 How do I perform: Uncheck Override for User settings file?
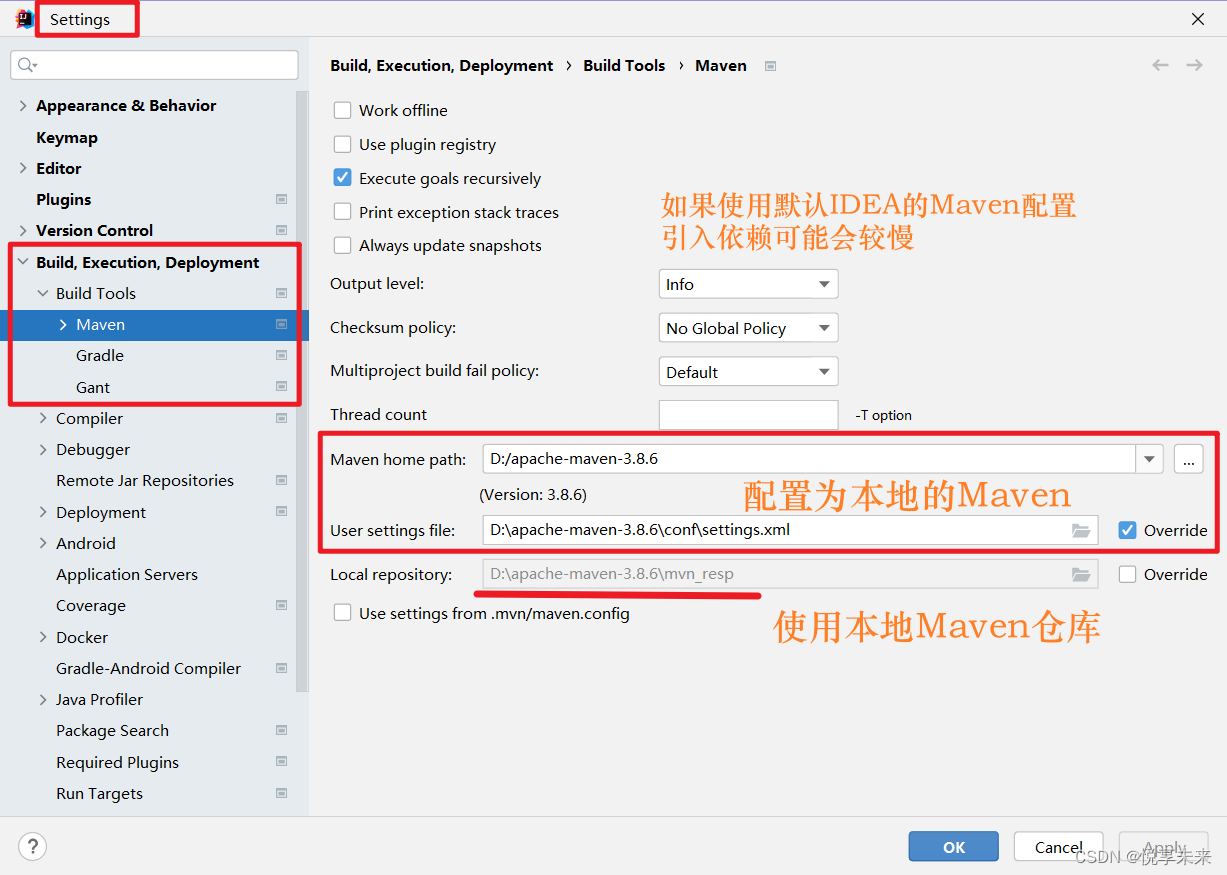1128,530
